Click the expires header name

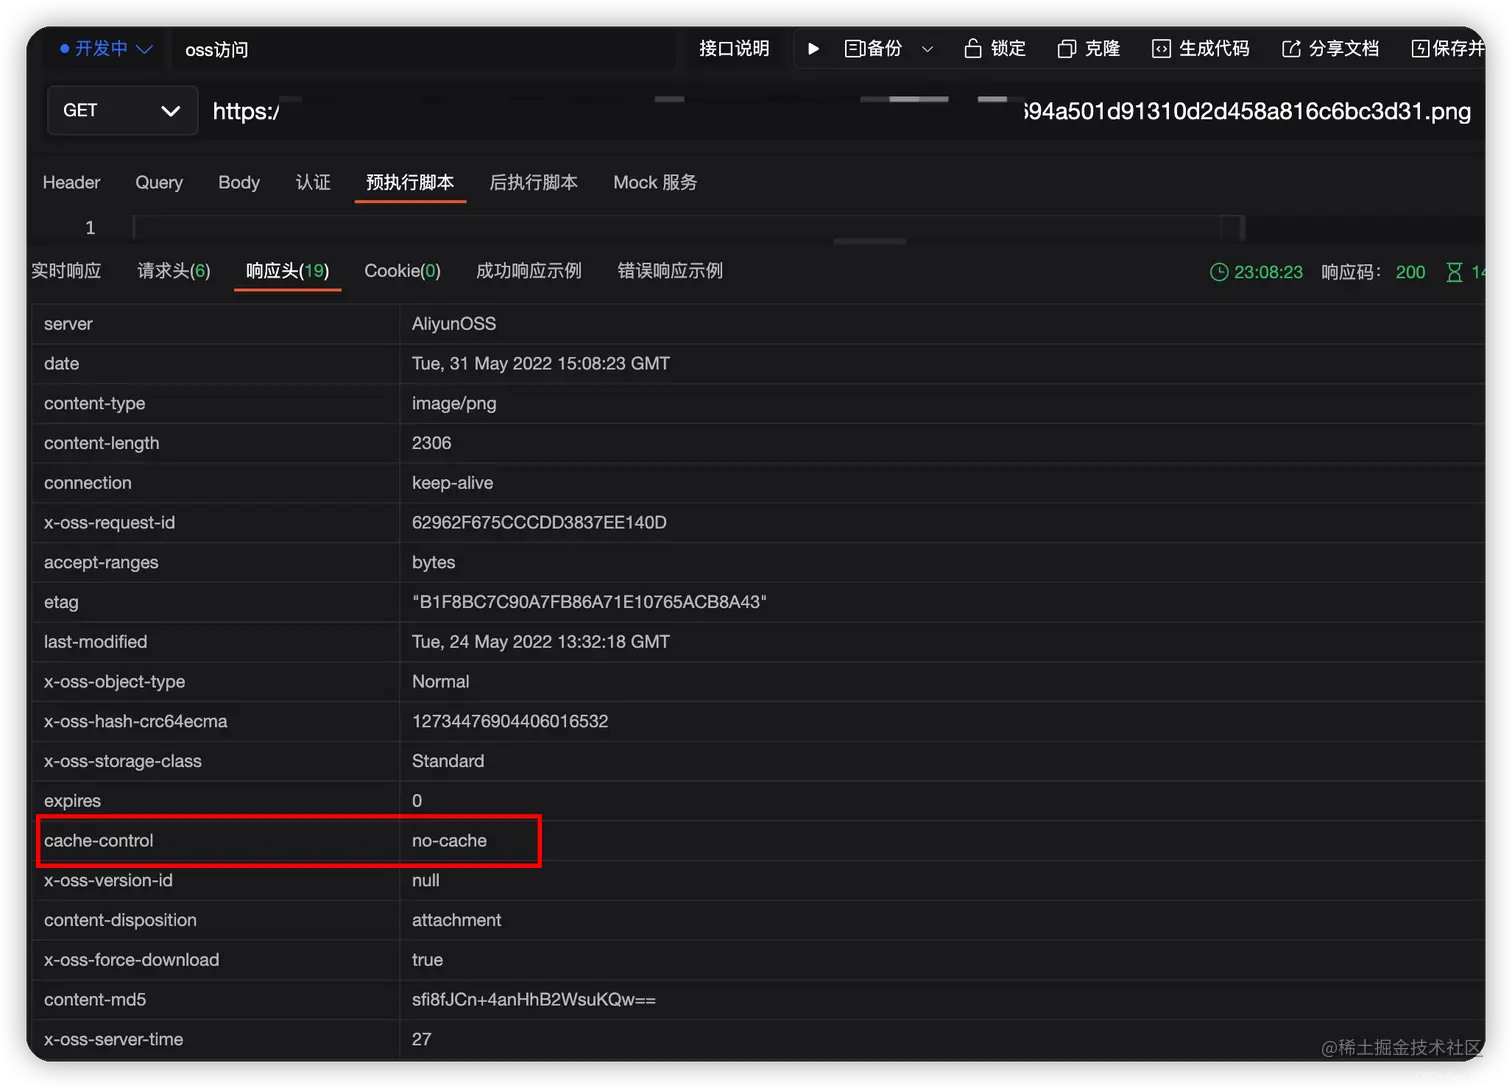point(72,801)
